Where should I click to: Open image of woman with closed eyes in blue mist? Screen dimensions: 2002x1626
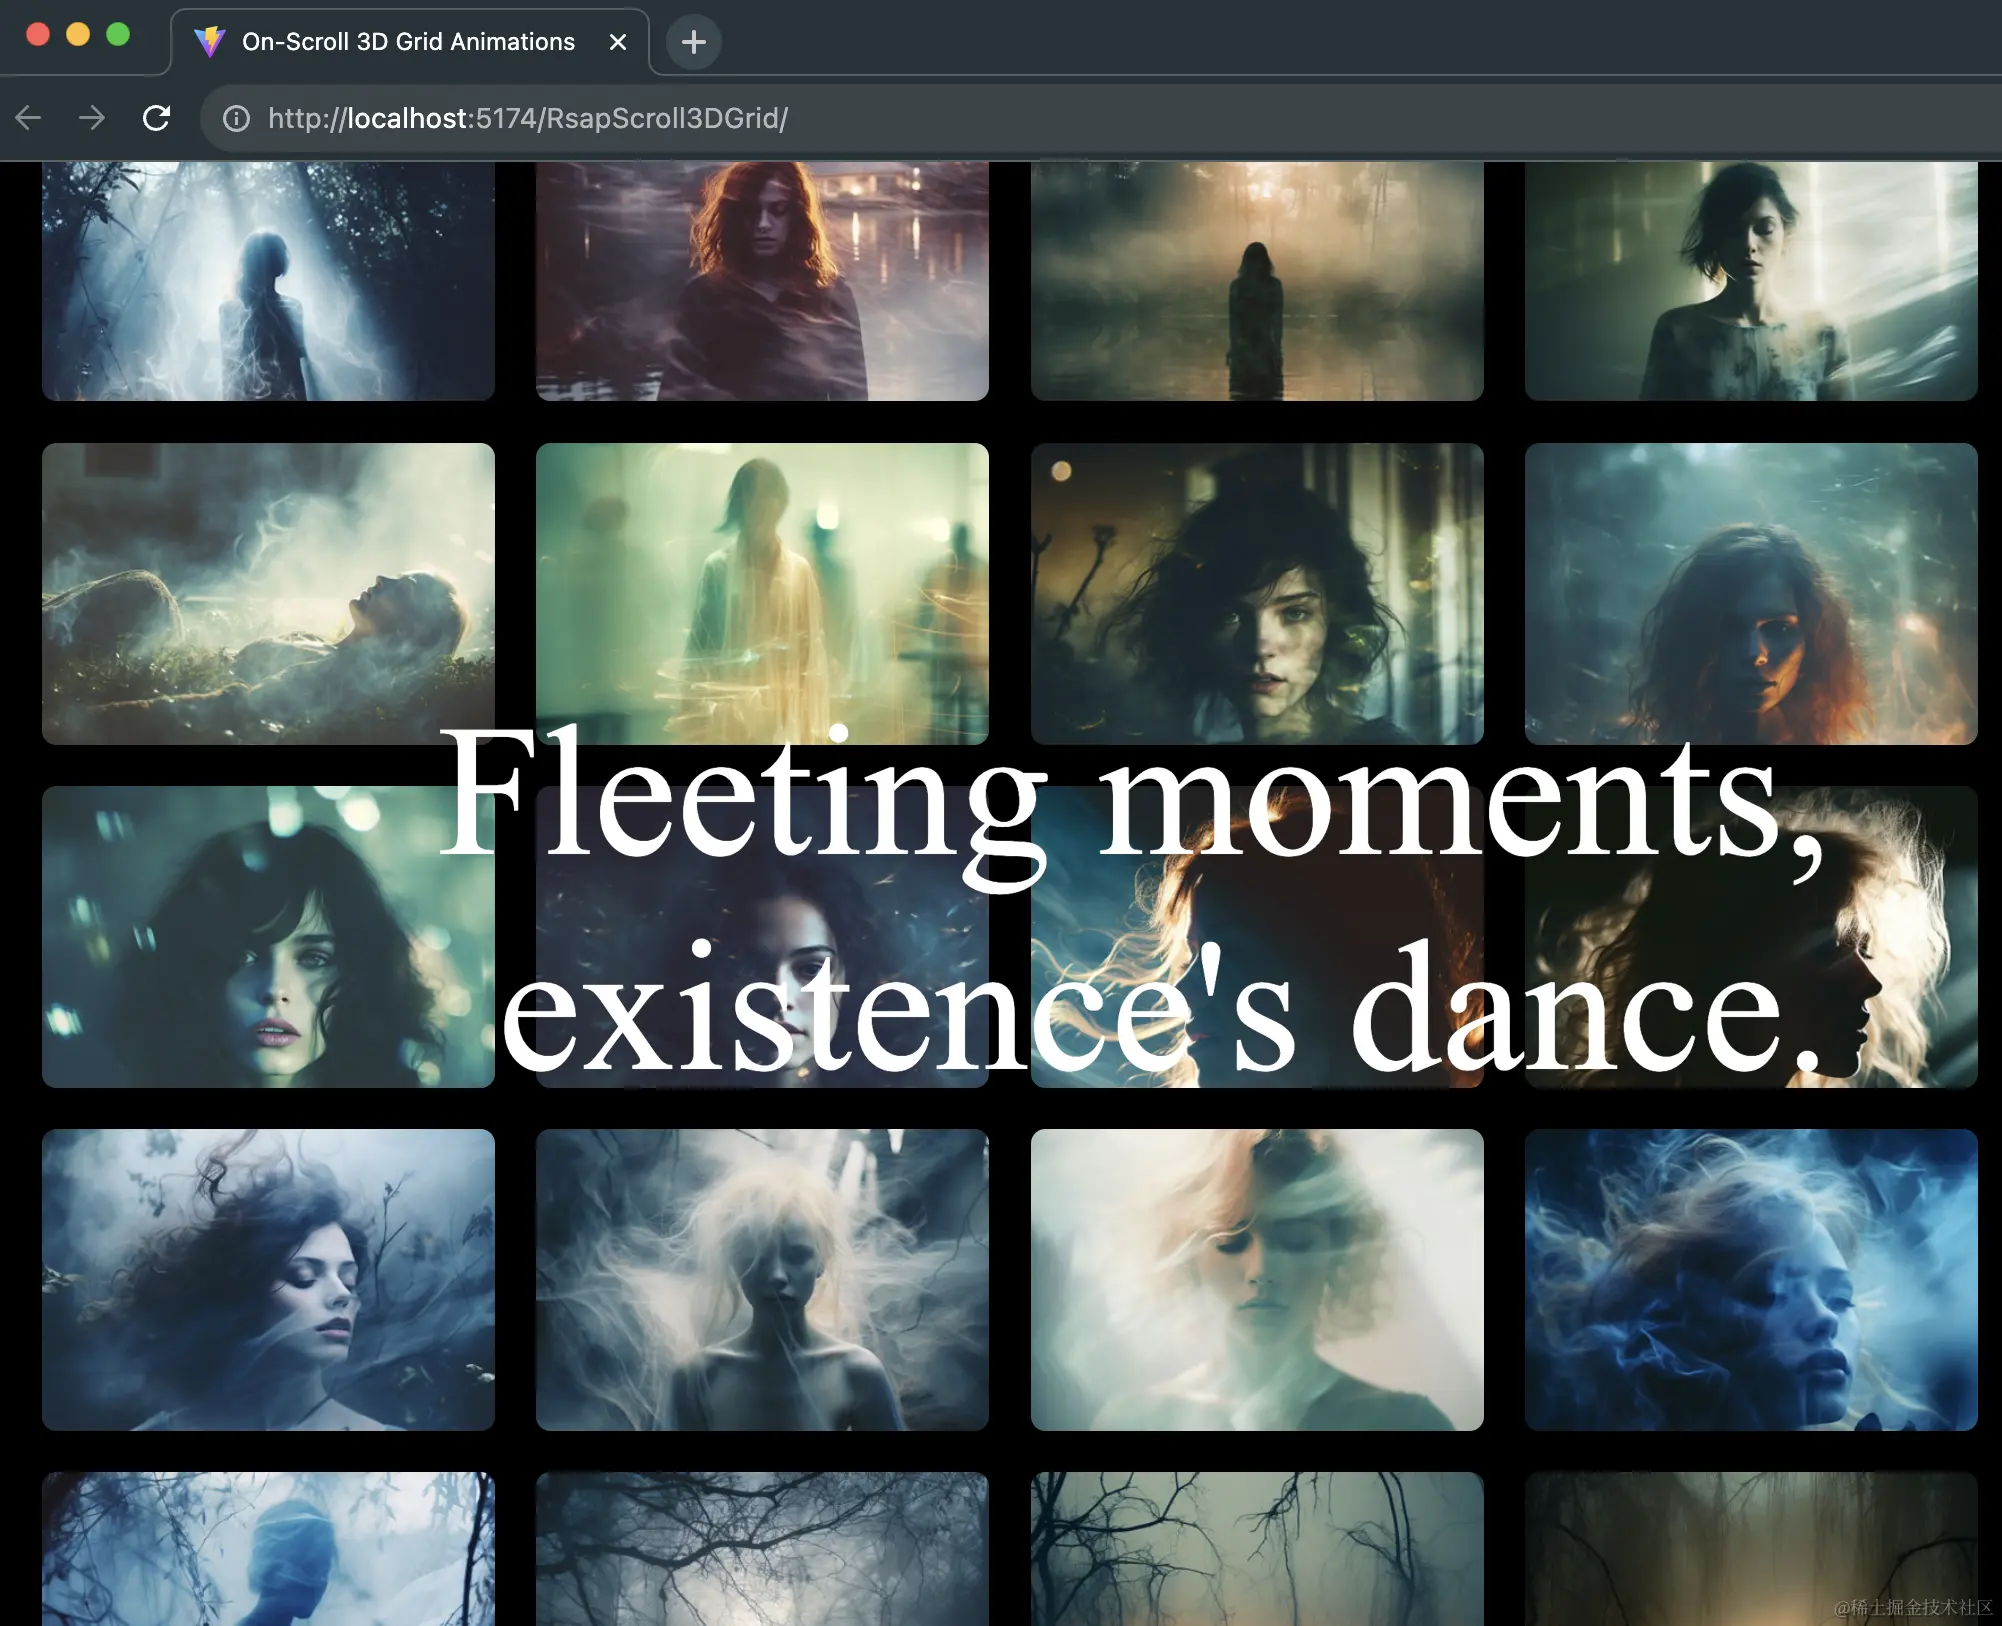pyautogui.click(x=268, y=1280)
